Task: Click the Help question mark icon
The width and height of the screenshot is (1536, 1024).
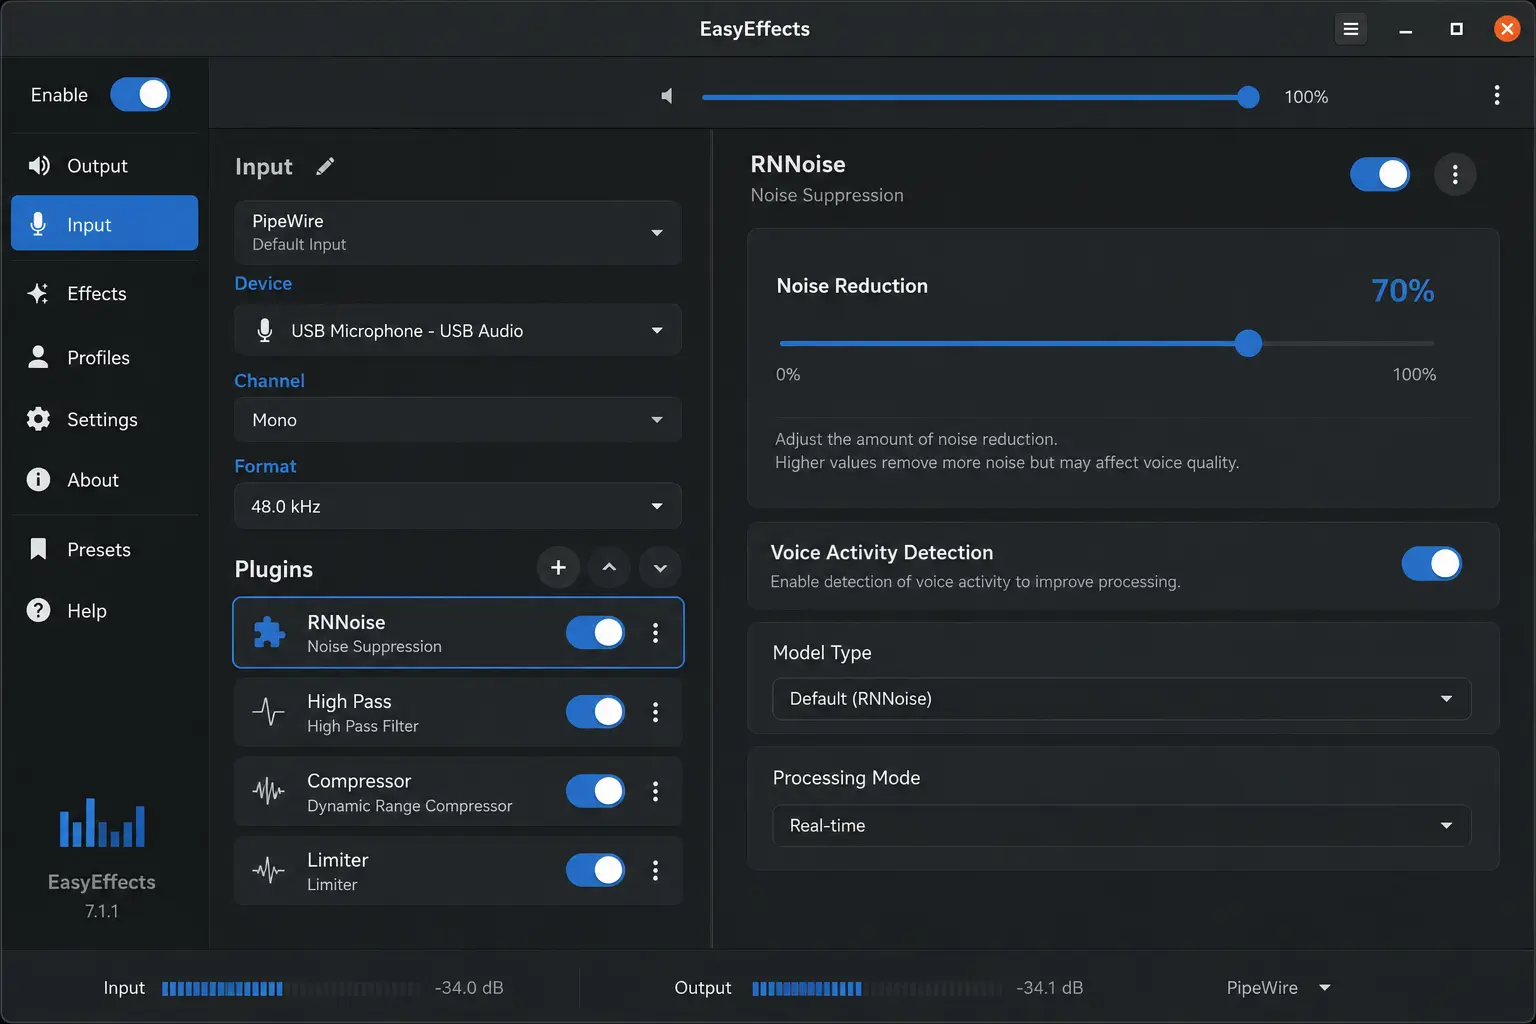Action: pos(38,610)
